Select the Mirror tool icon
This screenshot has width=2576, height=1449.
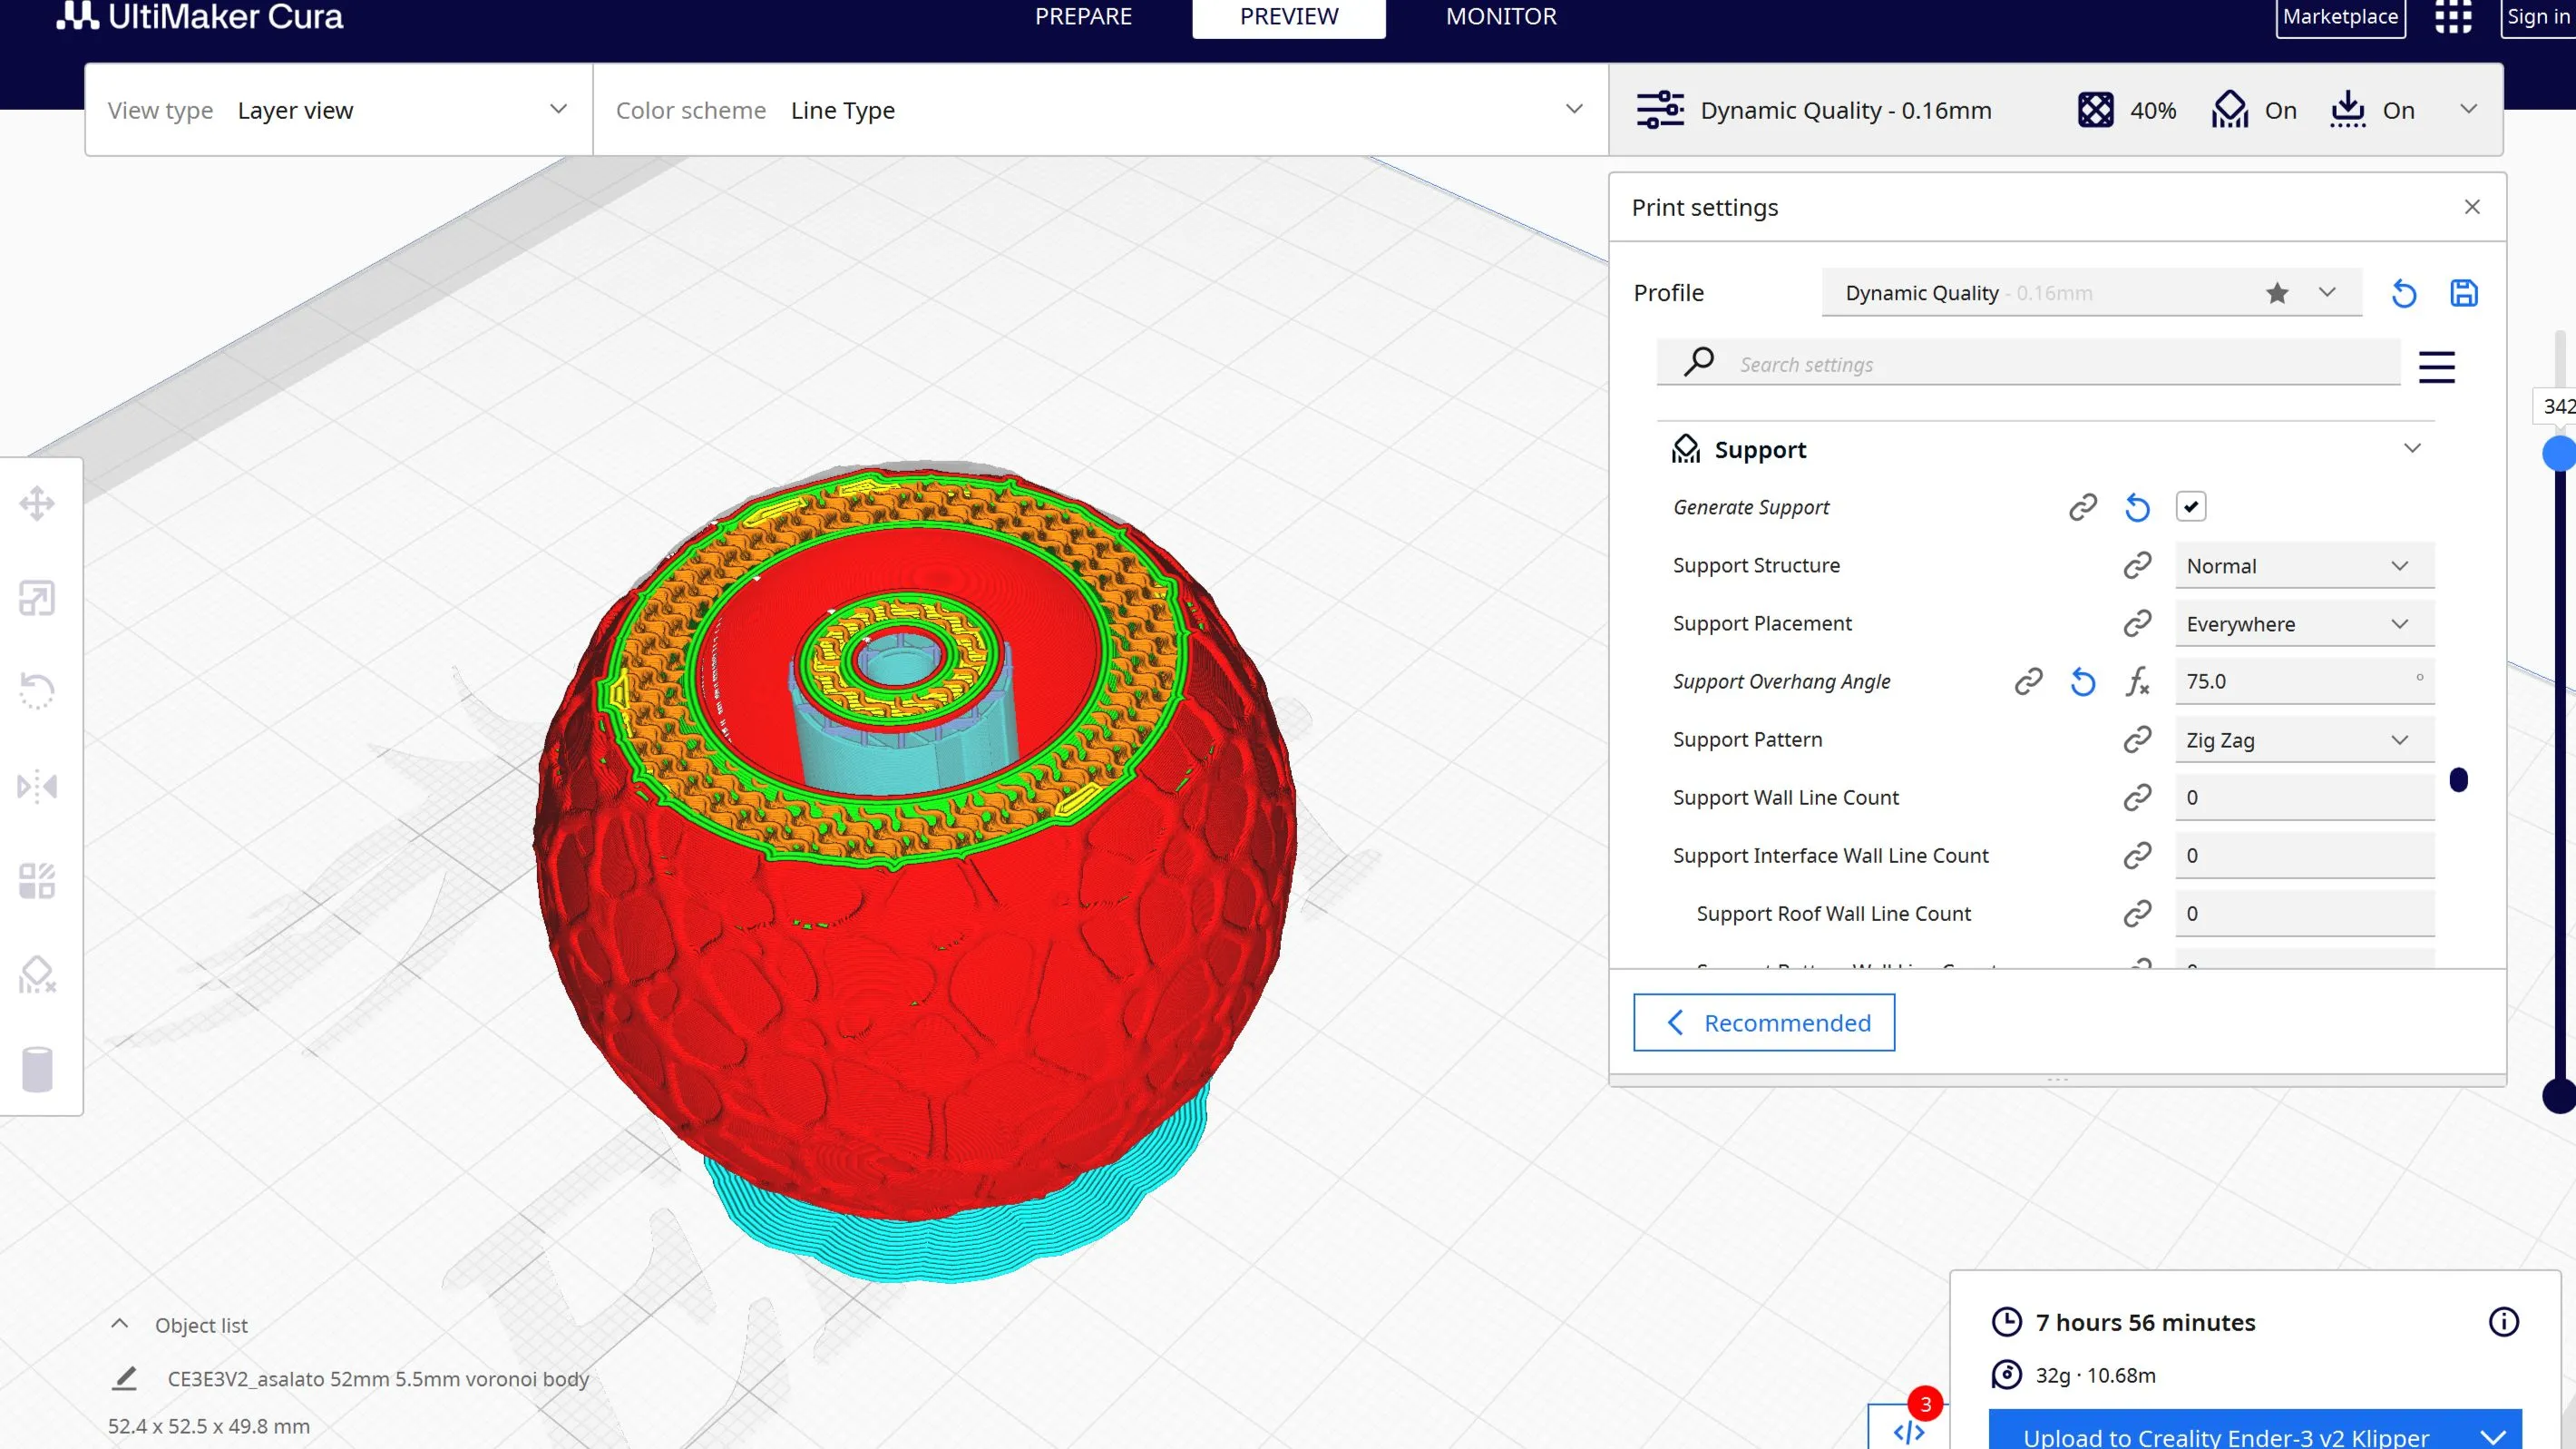pyautogui.click(x=37, y=786)
